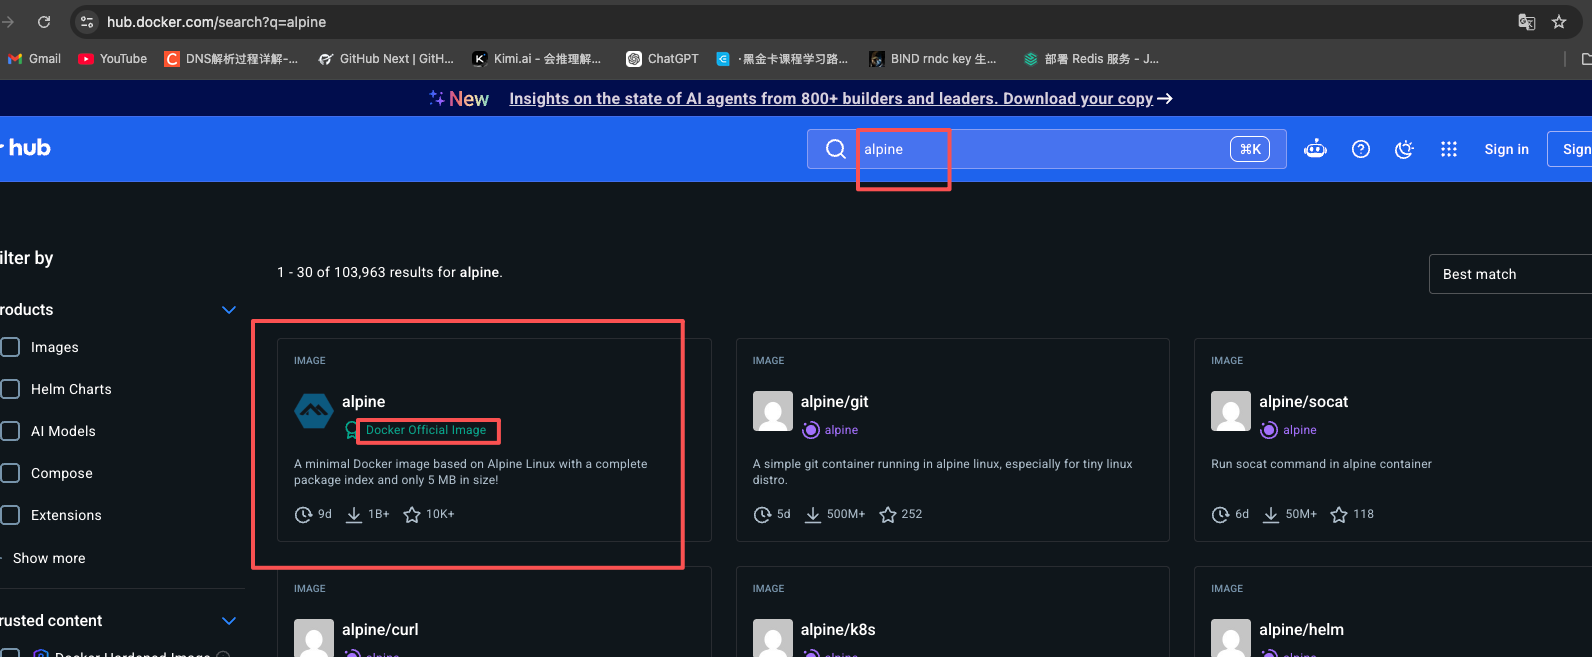The height and width of the screenshot is (657, 1592).
Task: Bookmark this page with the star icon
Action: [x=1558, y=22]
